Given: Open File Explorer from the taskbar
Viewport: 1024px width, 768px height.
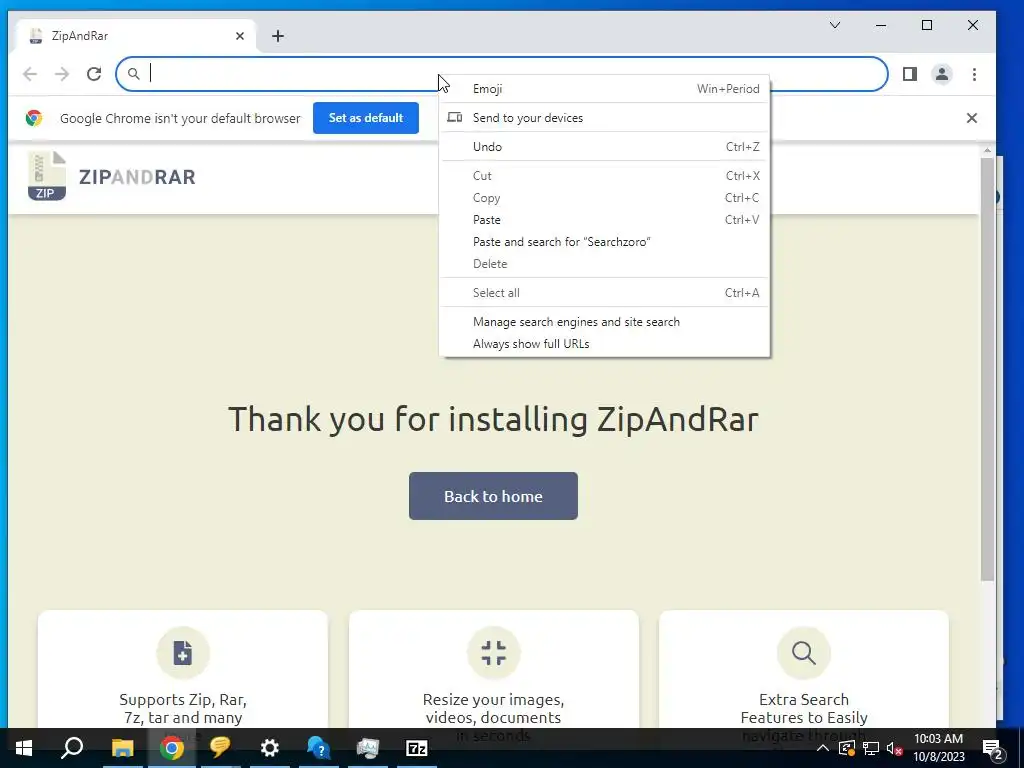Looking at the screenshot, I should click(122, 748).
